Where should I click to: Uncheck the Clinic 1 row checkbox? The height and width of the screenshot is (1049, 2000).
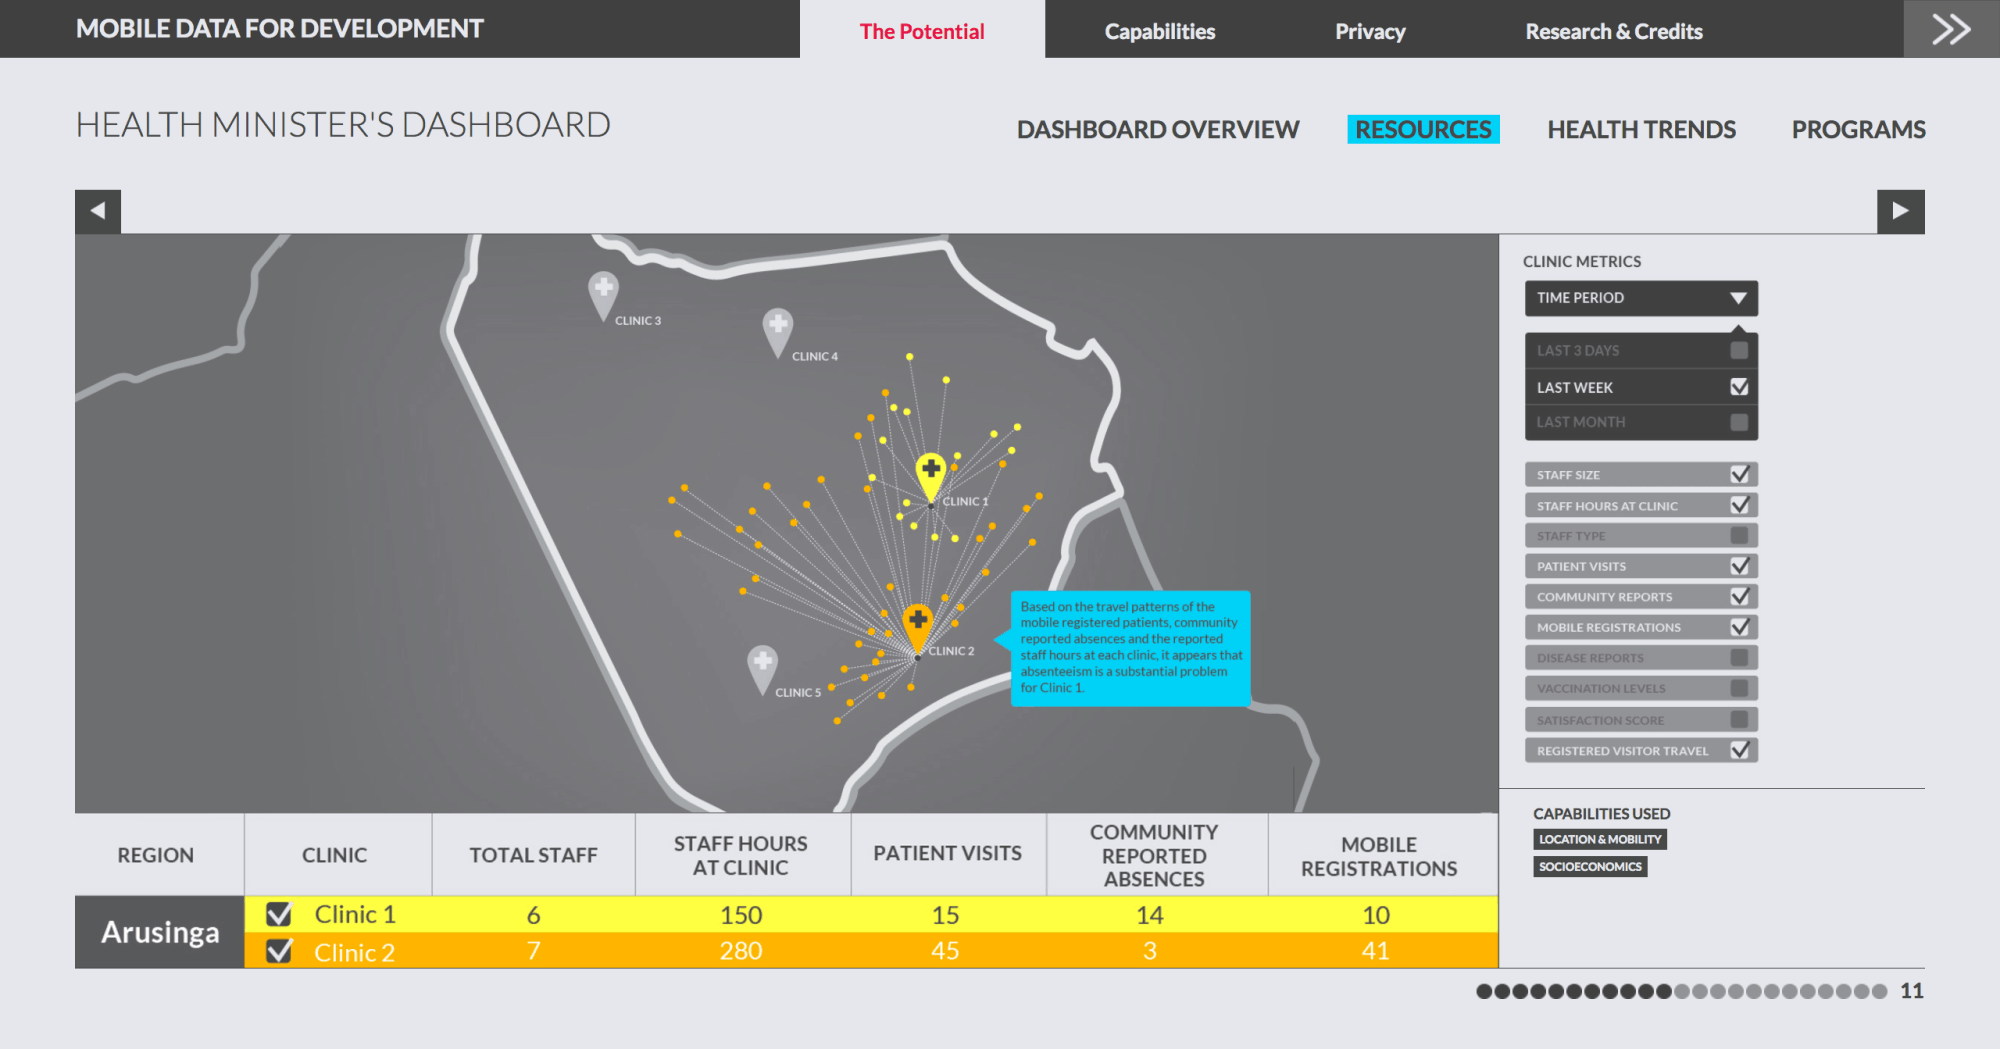pos(279,914)
